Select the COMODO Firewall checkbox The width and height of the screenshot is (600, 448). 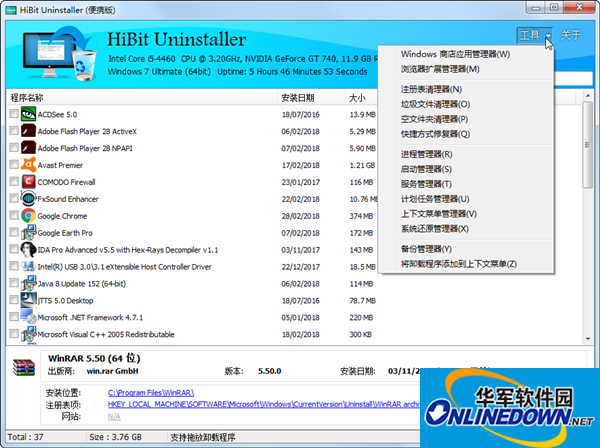pos(14,181)
